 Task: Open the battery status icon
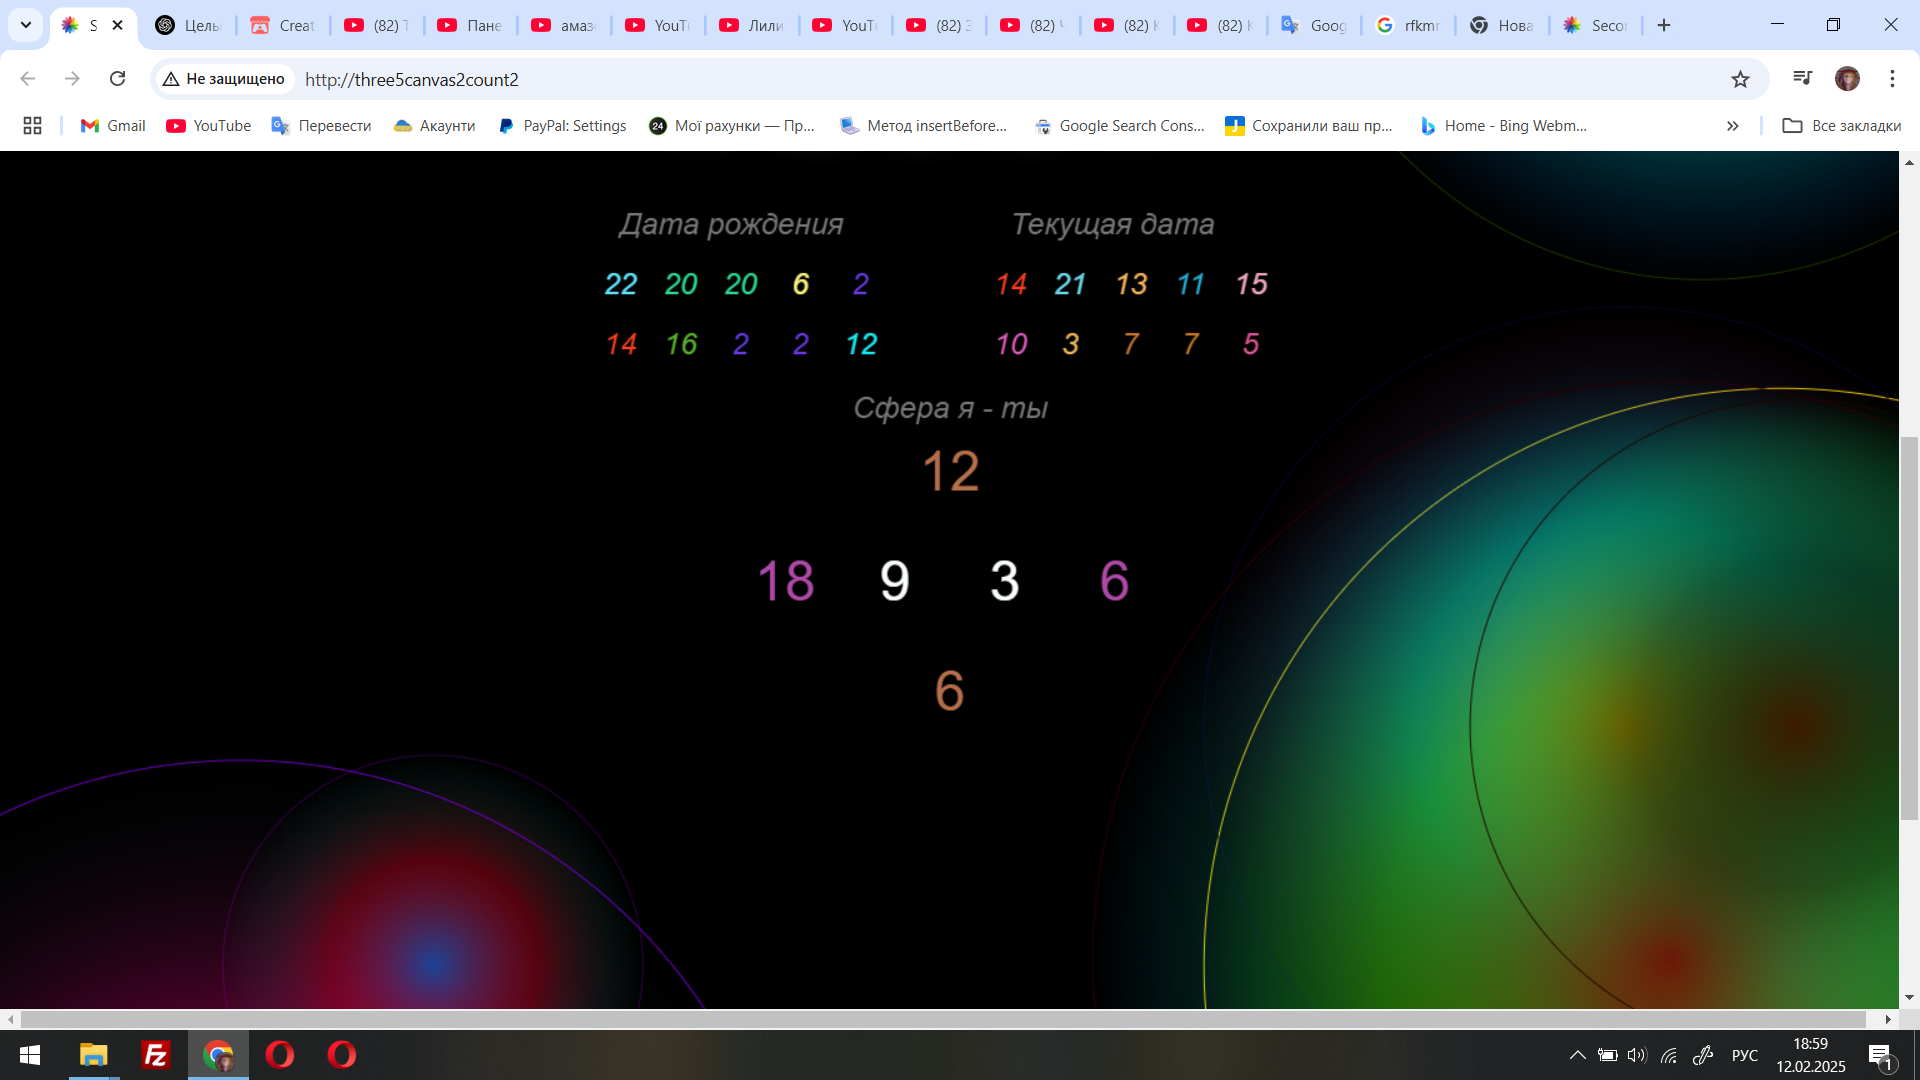point(1607,1055)
